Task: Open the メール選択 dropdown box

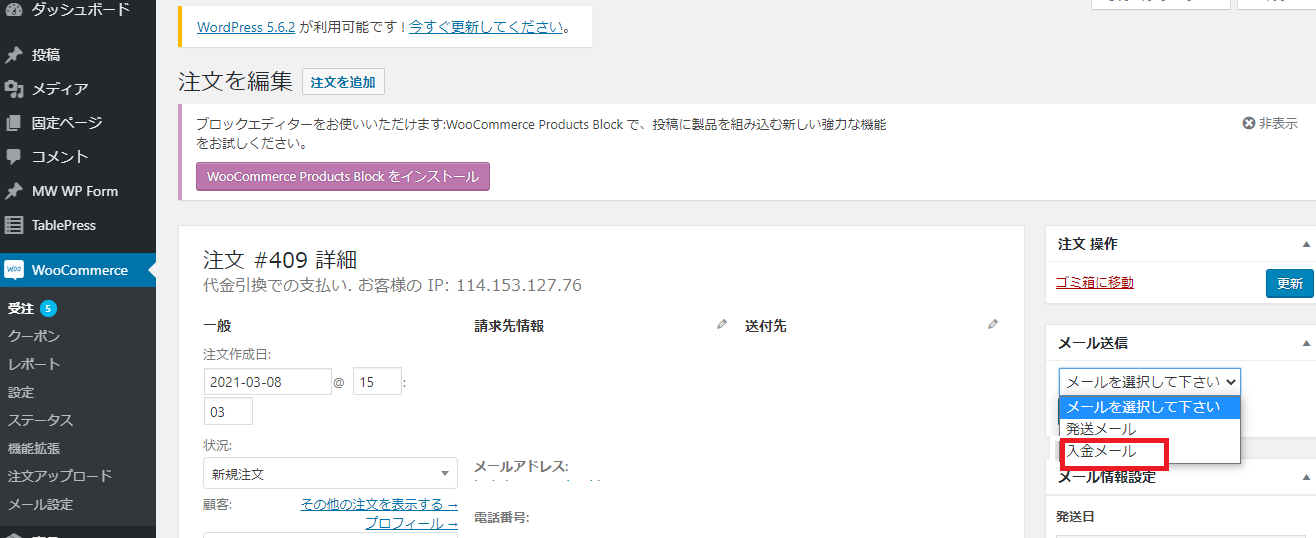Action: (x=1149, y=382)
